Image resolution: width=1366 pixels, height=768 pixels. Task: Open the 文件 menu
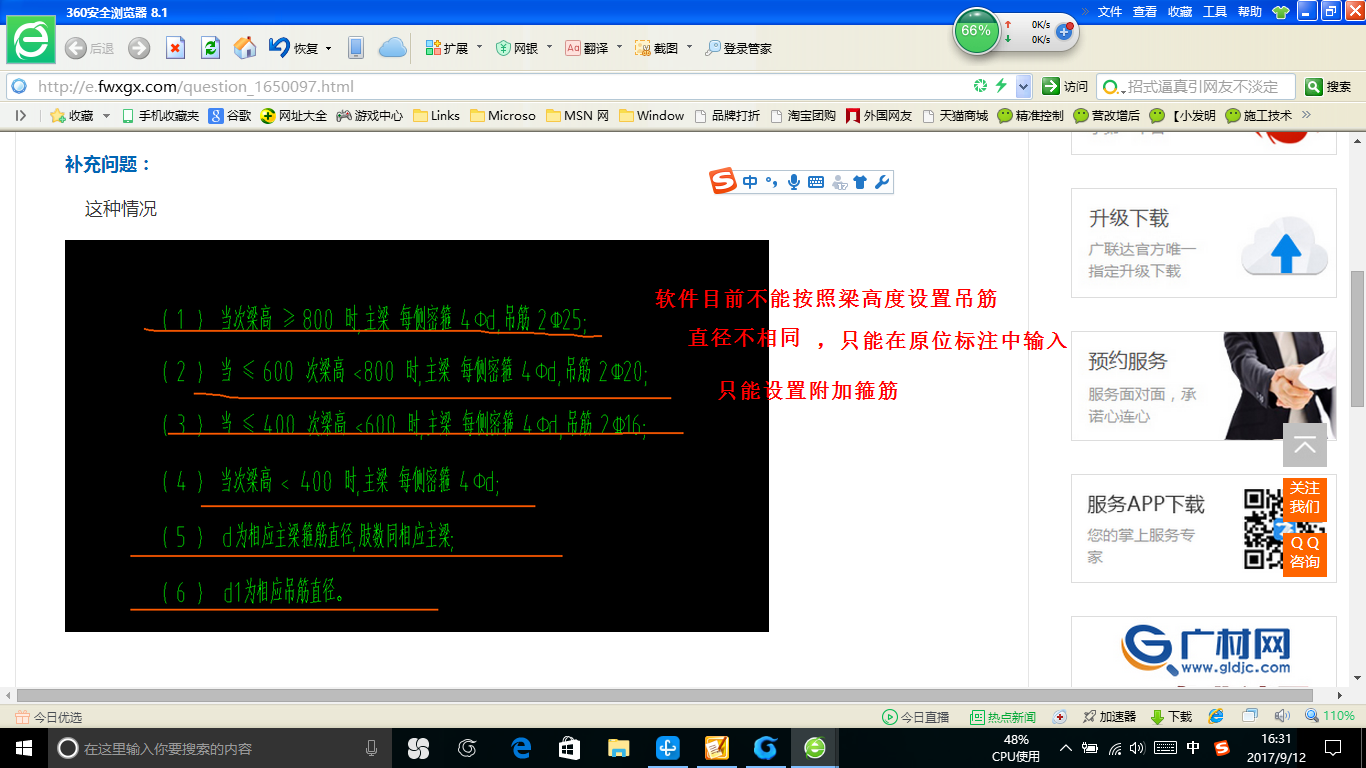coord(1110,12)
